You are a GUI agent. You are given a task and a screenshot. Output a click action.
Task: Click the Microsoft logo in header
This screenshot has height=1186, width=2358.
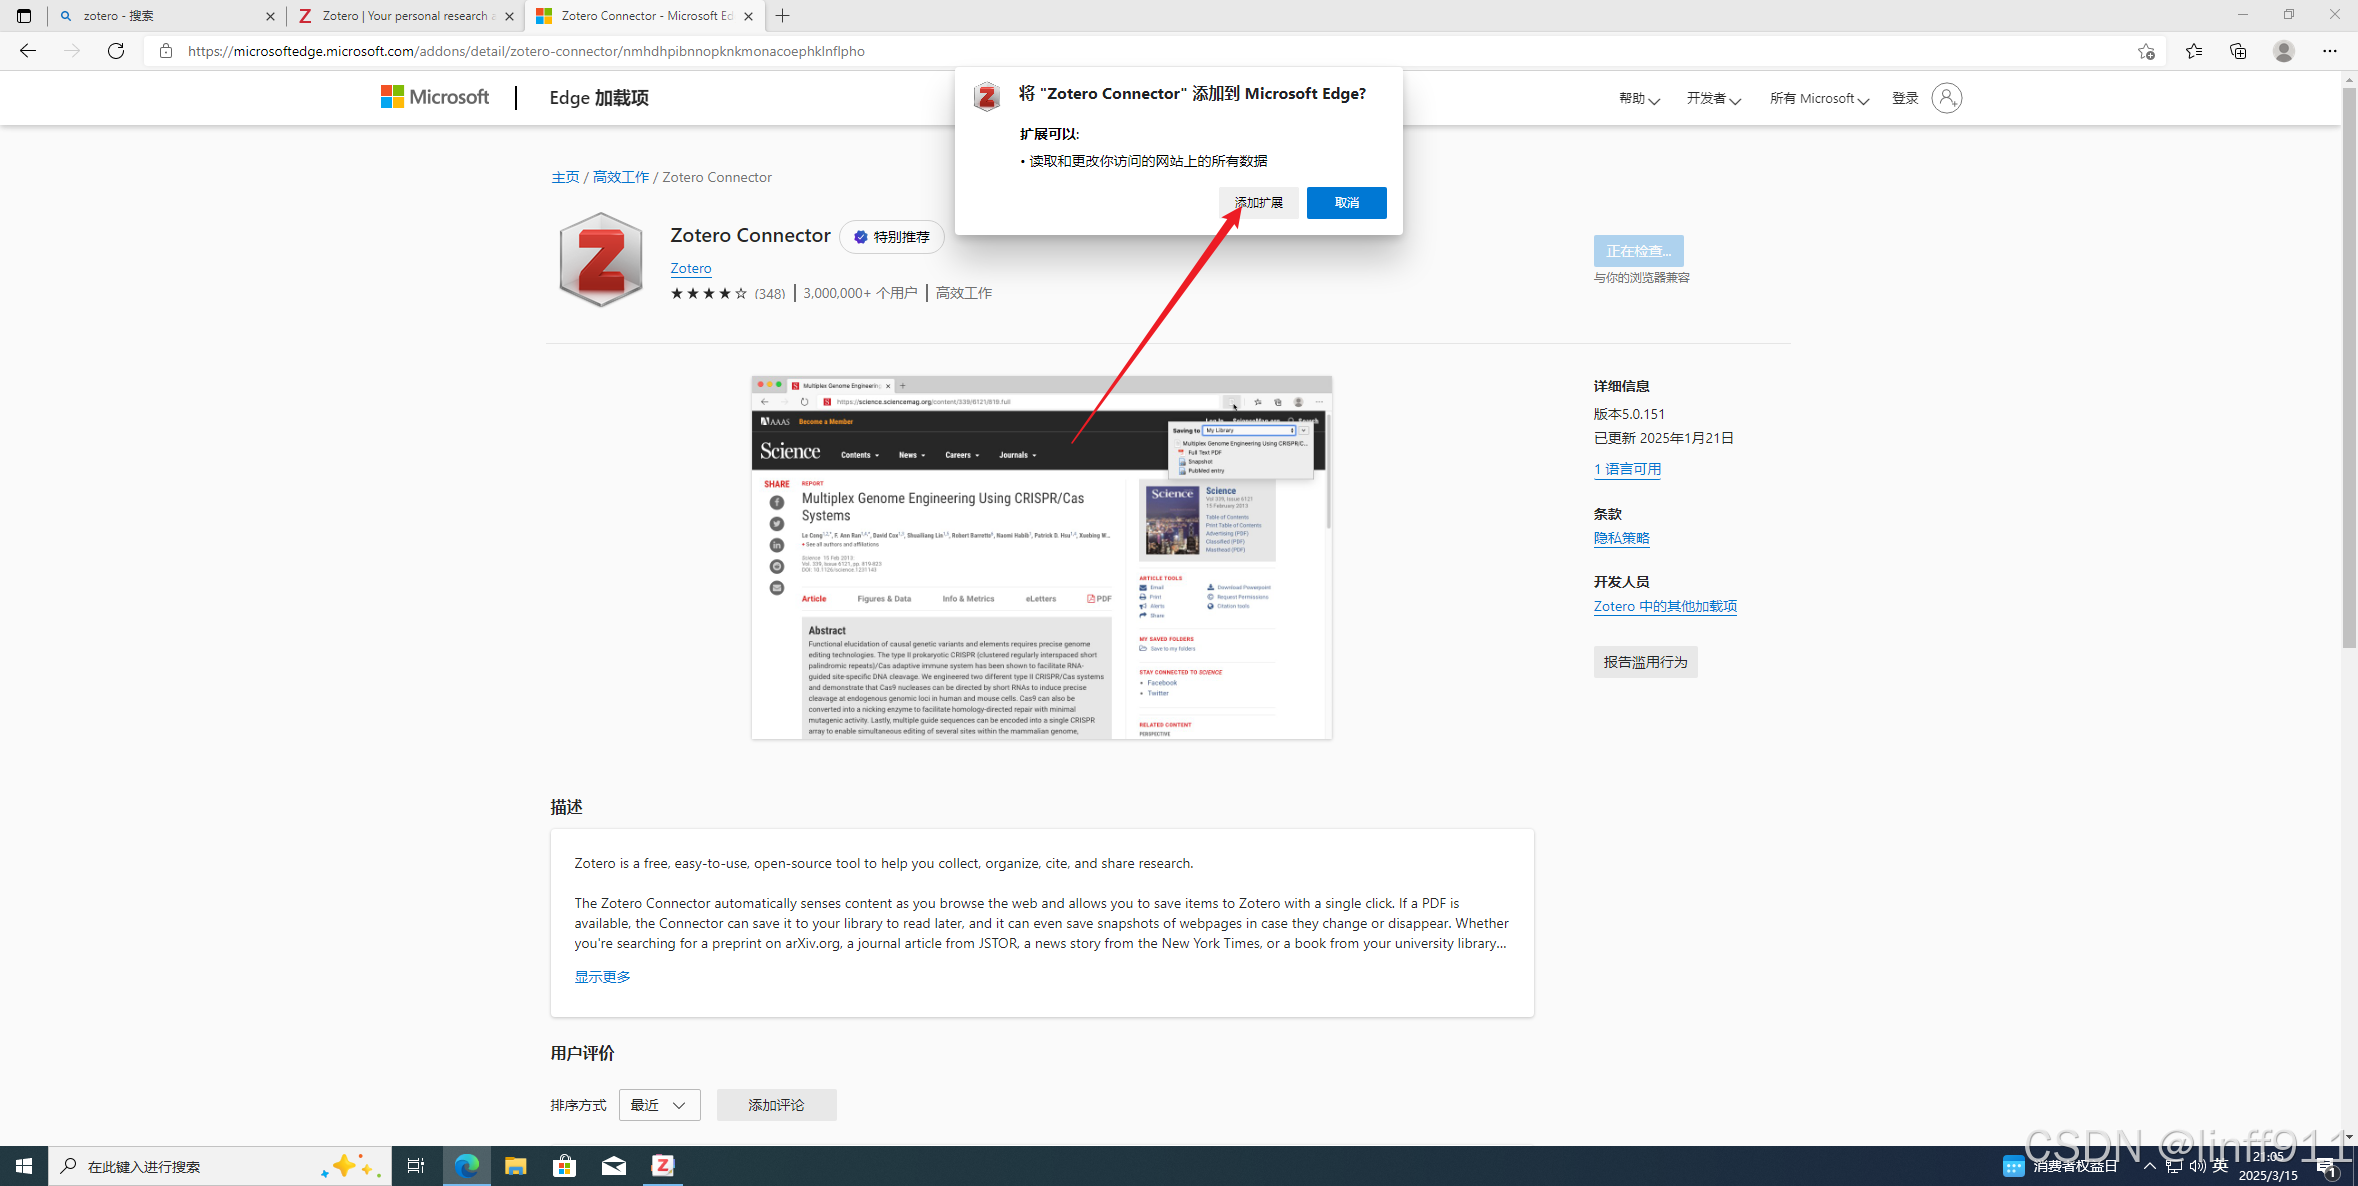click(435, 97)
